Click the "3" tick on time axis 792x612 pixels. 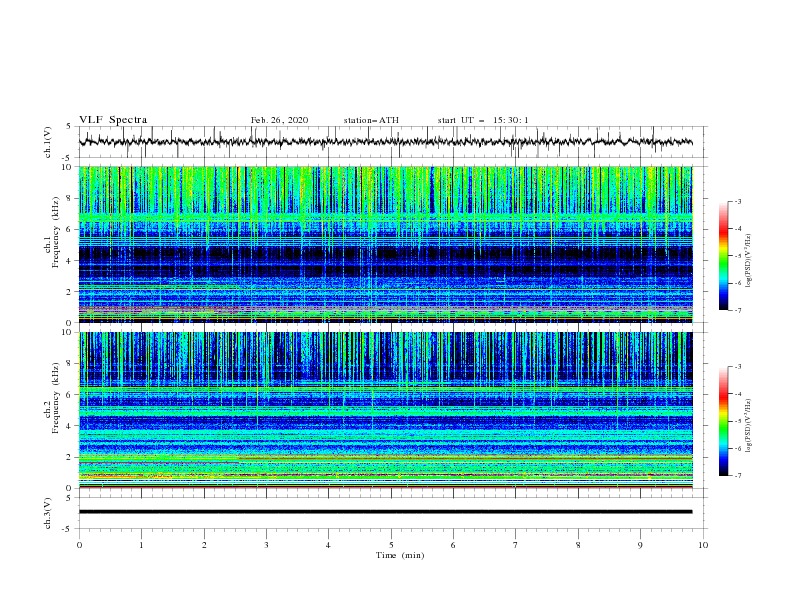point(266,545)
